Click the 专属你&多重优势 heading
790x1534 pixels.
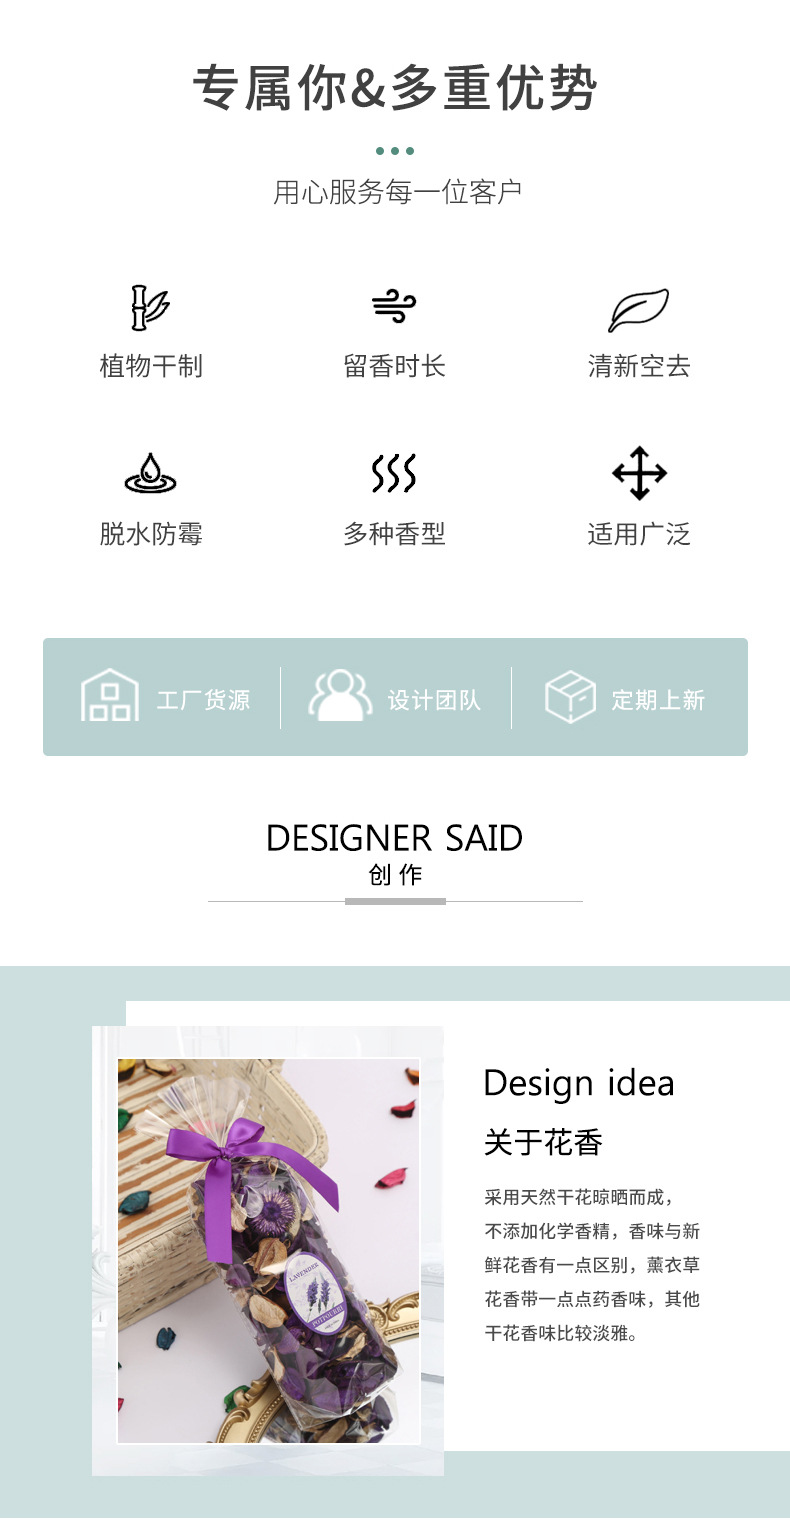click(x=395, y=88)
